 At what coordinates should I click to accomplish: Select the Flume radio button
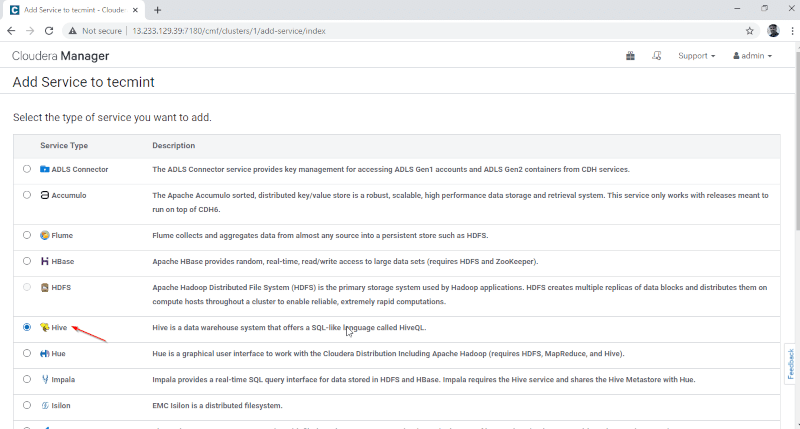[x=27, y=235]
